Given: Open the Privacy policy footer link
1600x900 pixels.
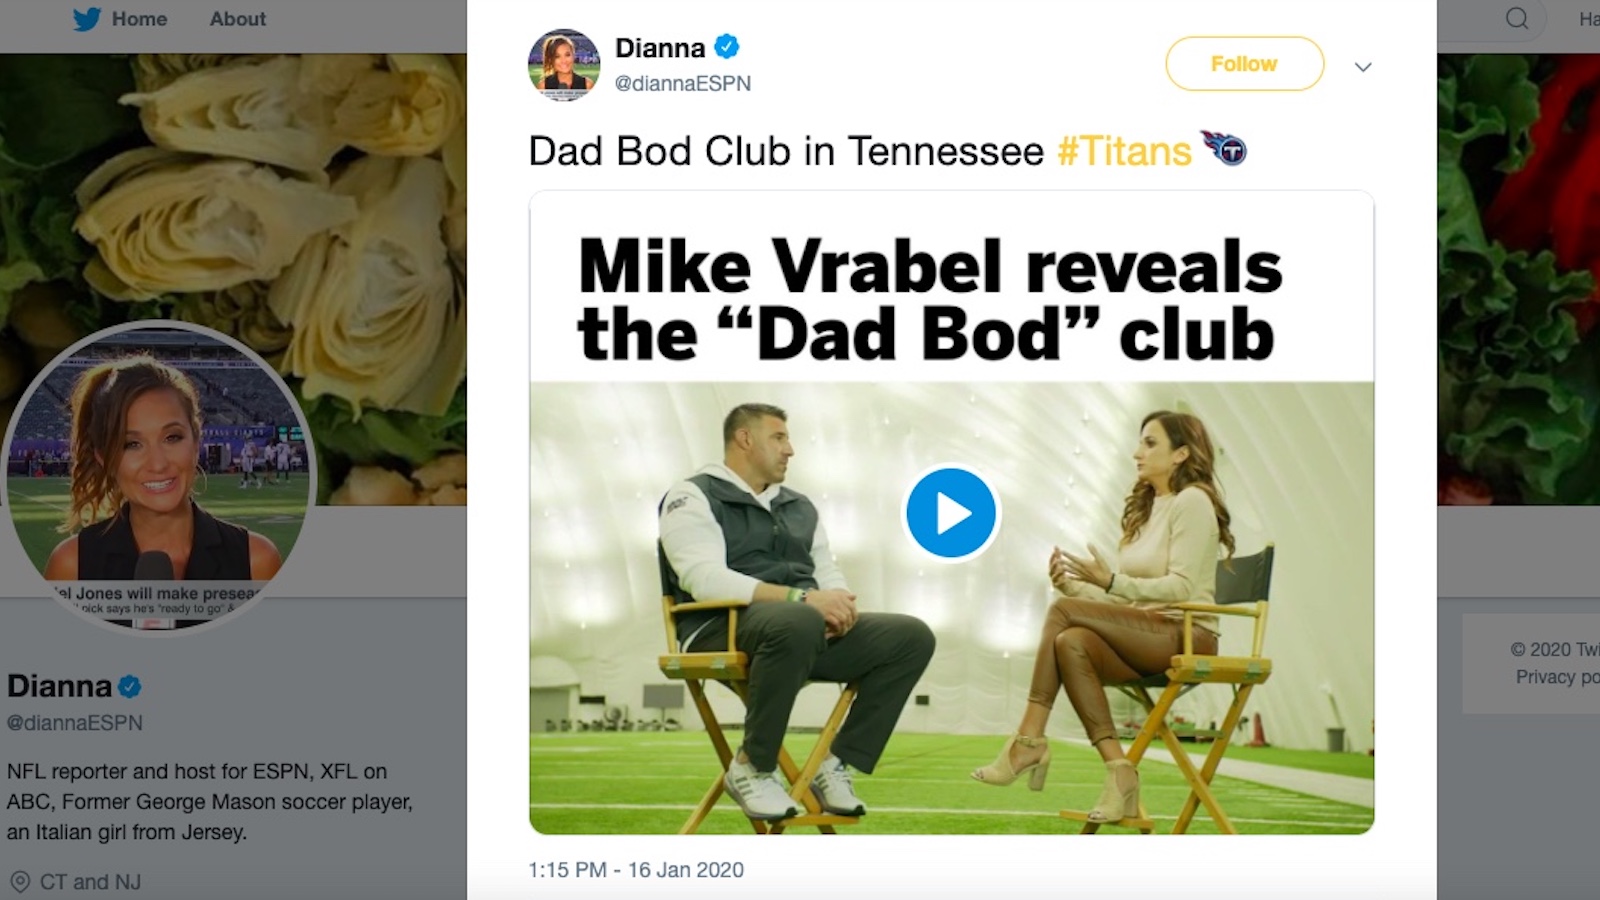Looking at the screenshot, I should tap(1556, 677).
